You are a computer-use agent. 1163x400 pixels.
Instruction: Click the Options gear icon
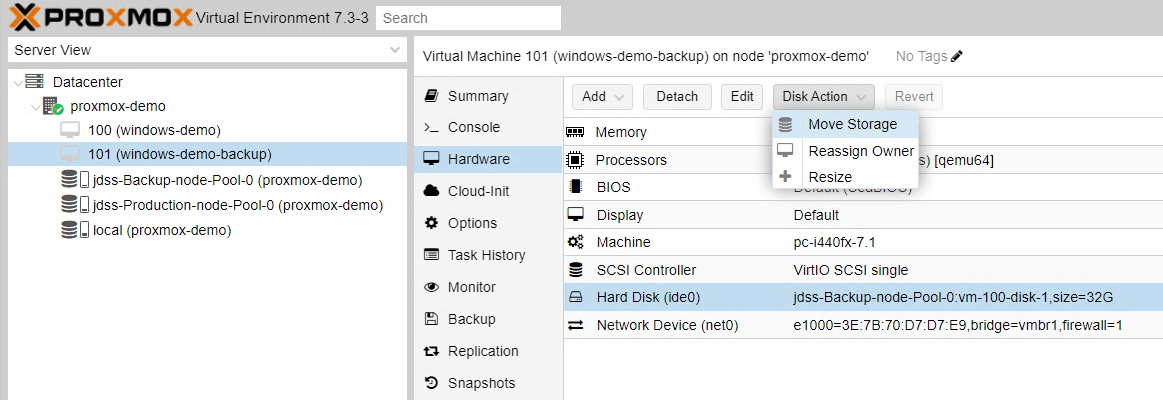point(431,223)
